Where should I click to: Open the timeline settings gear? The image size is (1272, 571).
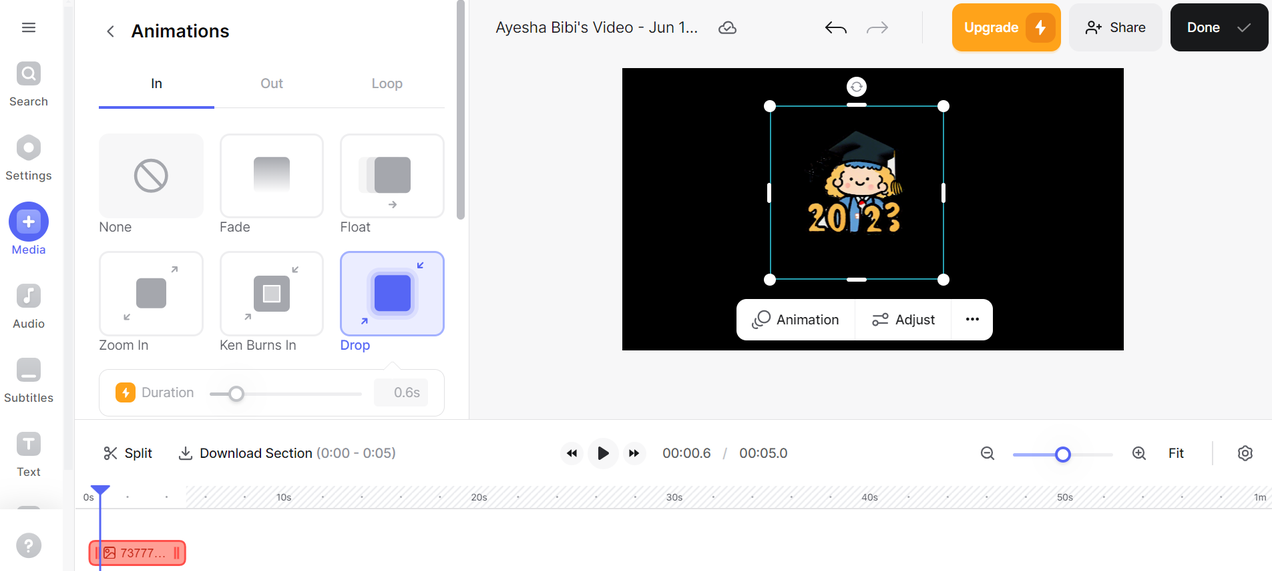coord(1245,453)
